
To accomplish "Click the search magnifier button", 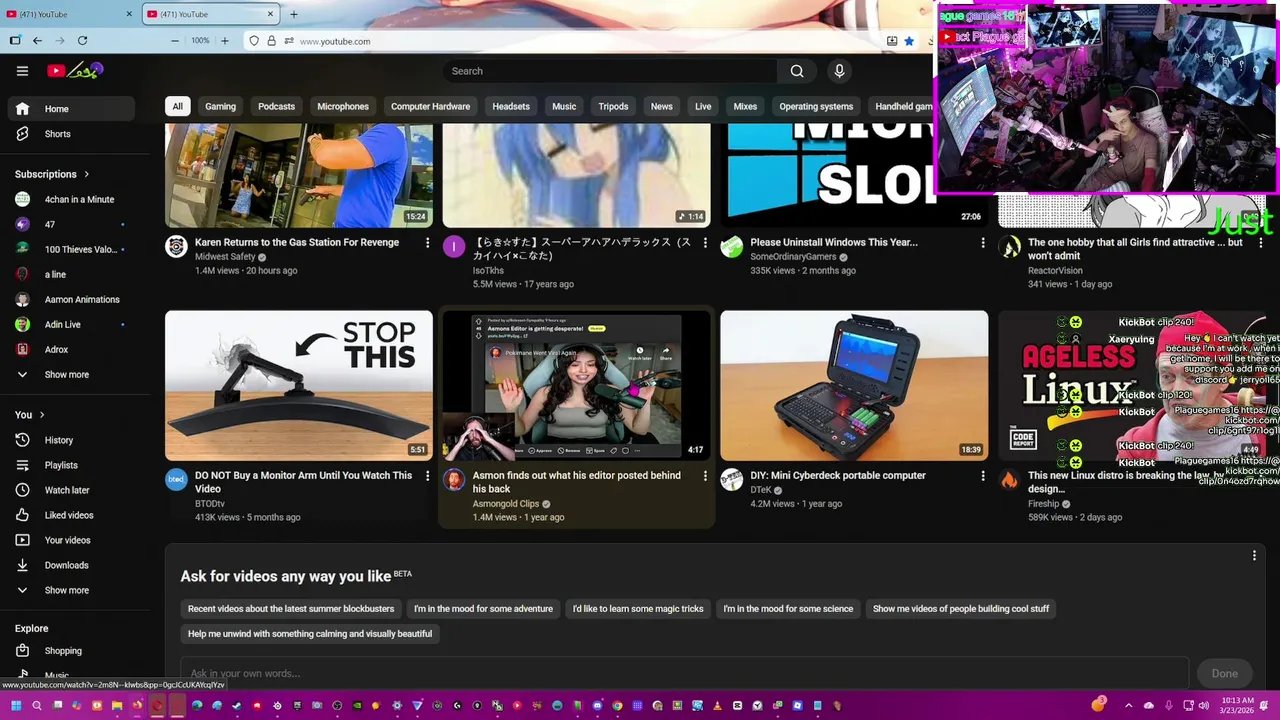I will [797, 71].
